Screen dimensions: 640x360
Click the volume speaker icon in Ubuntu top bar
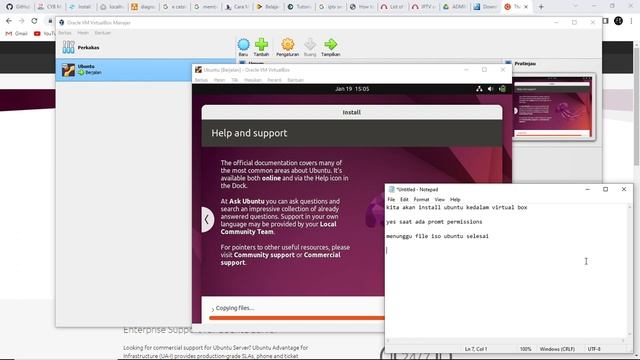491,89
